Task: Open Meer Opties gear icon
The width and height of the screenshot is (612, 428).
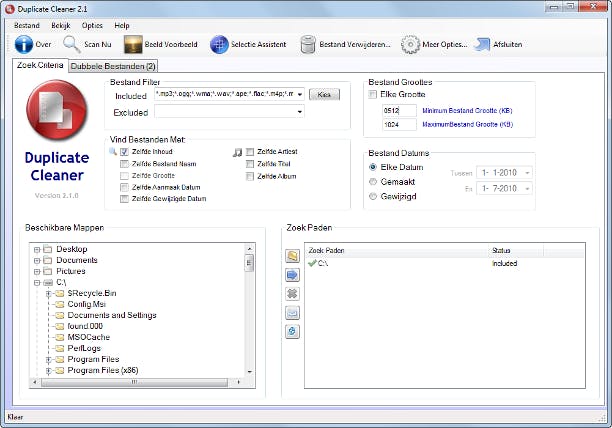Action: click(x=410, y=44)
